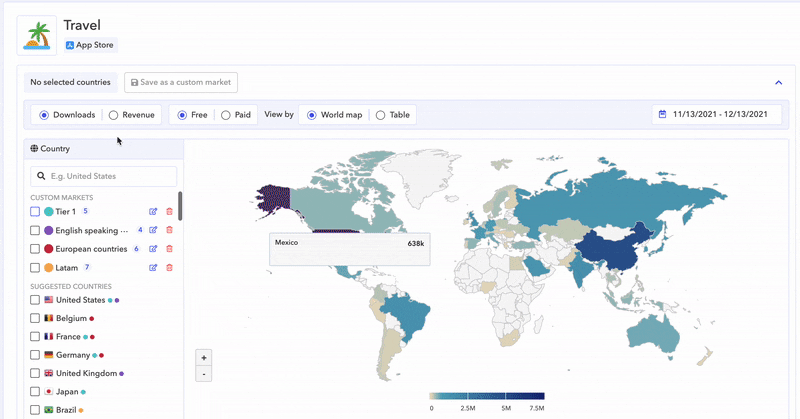The width and height of the screenshot is (800, 419).
Task: Open the date range picker
Action: [716, 115]
